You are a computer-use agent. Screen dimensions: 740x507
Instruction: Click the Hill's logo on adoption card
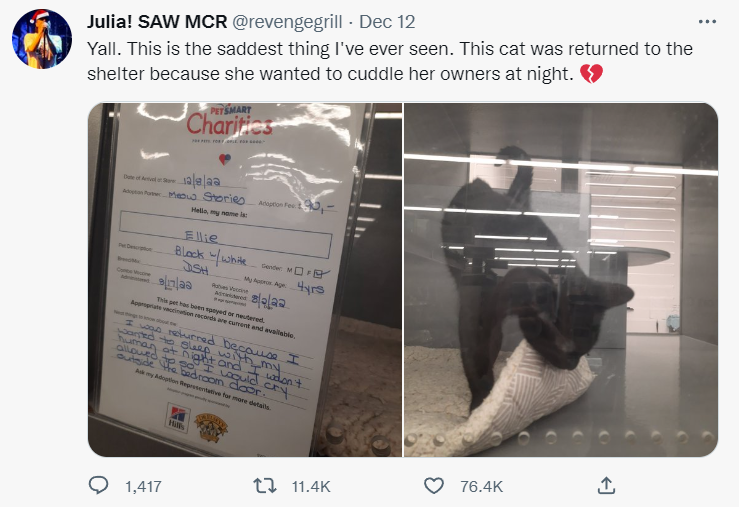[x=178, y=417]
